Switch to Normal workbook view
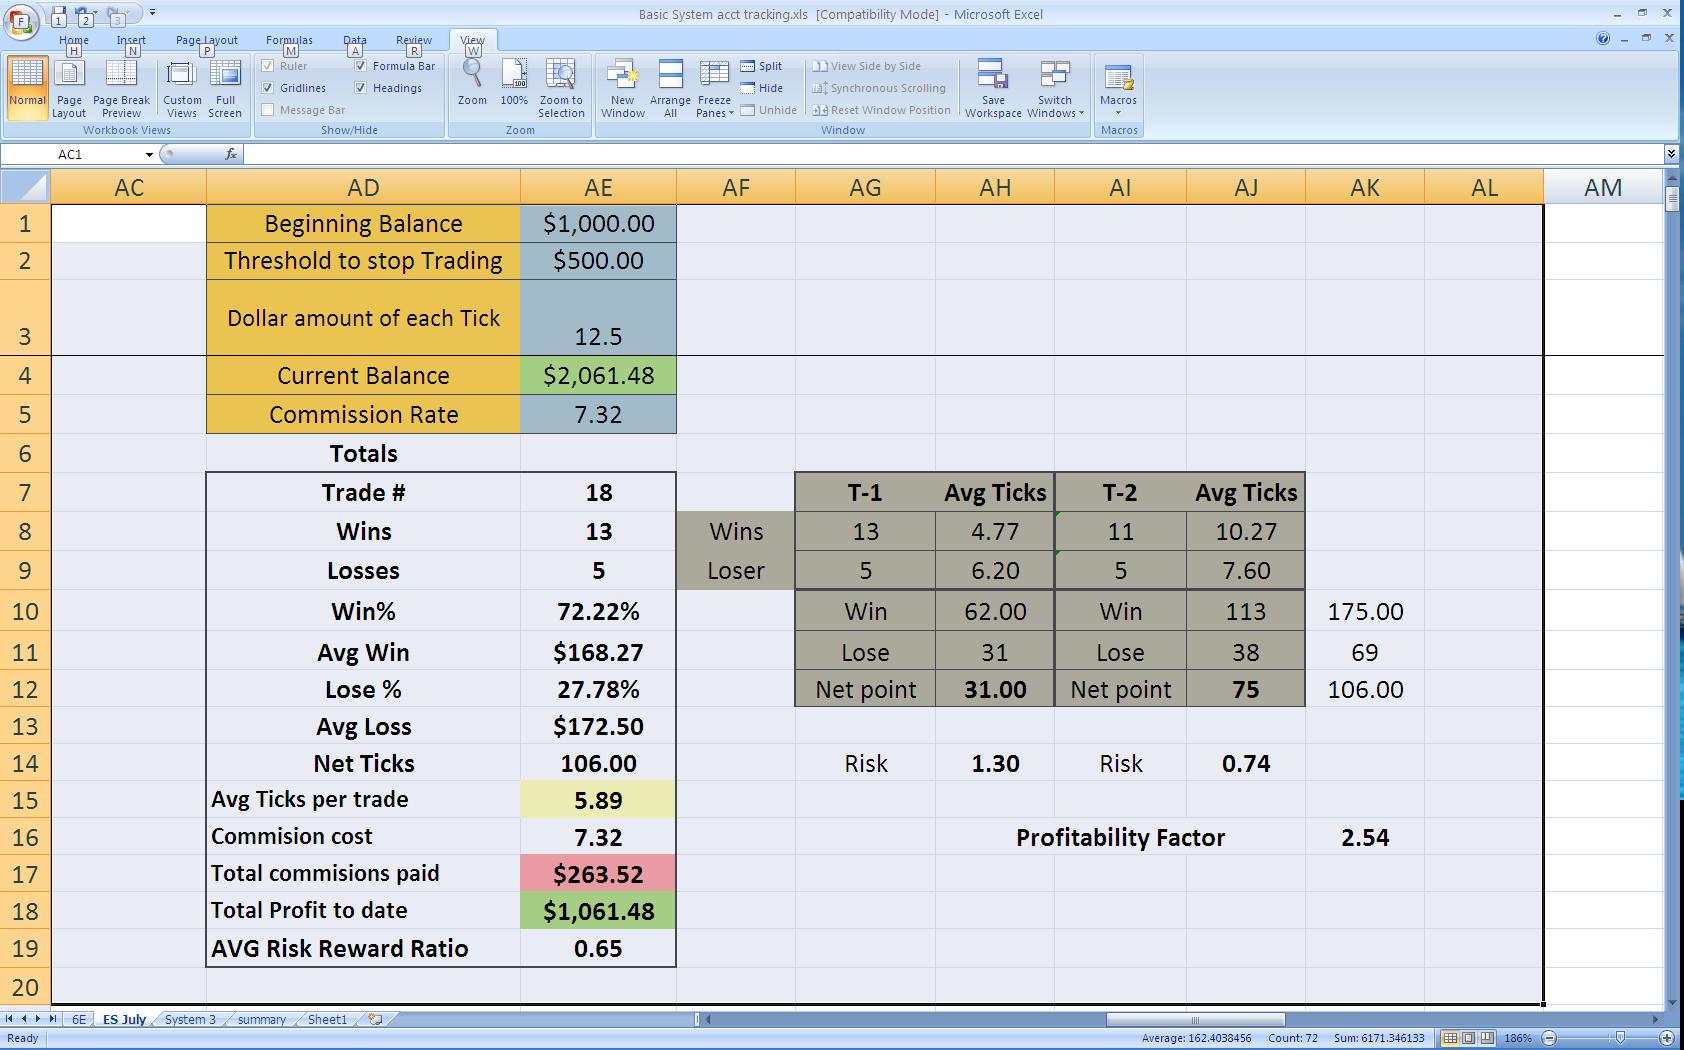The height and width of the screenshot is (1050, 1684). 27,88
